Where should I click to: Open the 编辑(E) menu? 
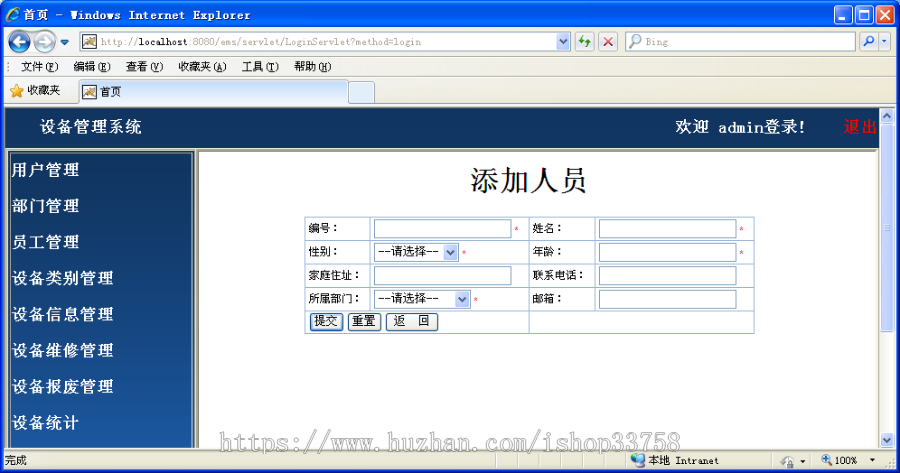92,67
